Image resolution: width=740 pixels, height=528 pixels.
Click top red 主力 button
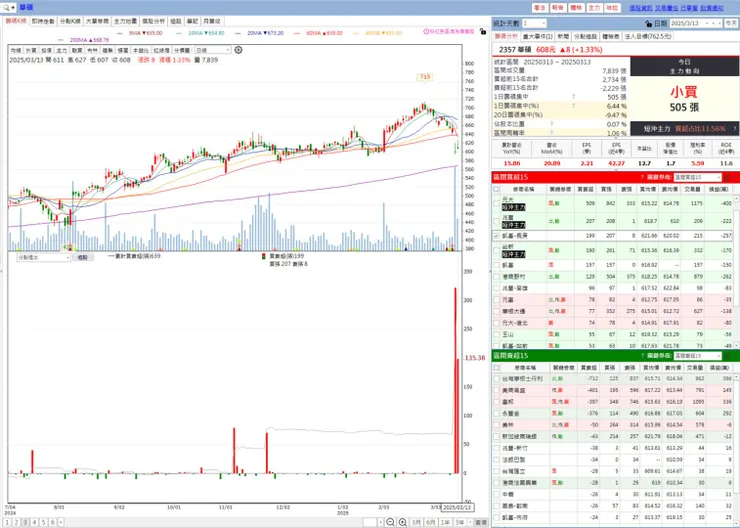tap(594, 8)
